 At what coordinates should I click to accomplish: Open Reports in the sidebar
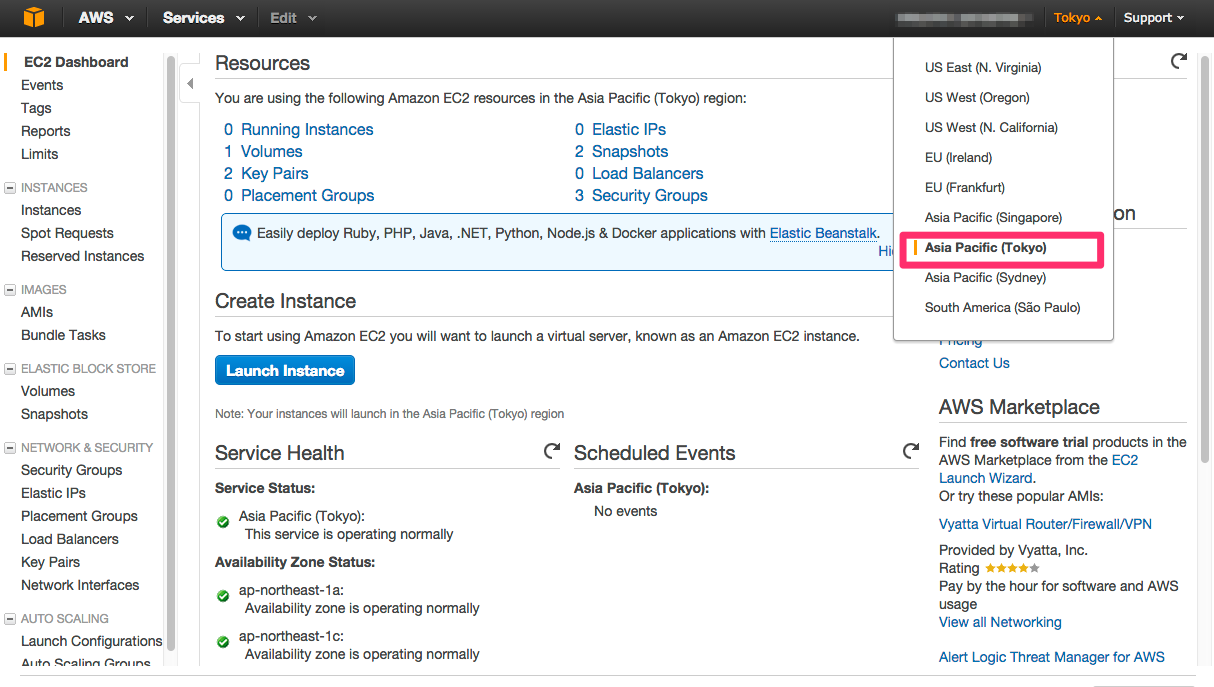coord(46,131)
